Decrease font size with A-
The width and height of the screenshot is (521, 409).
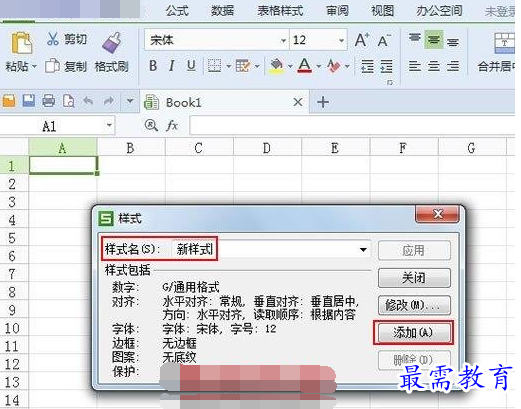[384, 40]
